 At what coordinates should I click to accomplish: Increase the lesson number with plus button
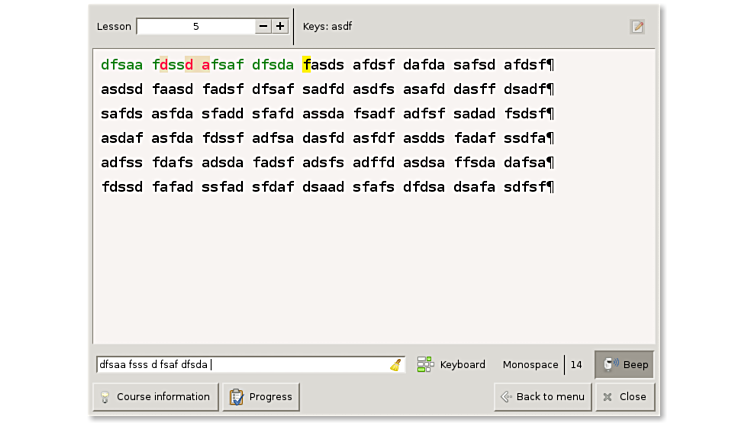[280, 26]
